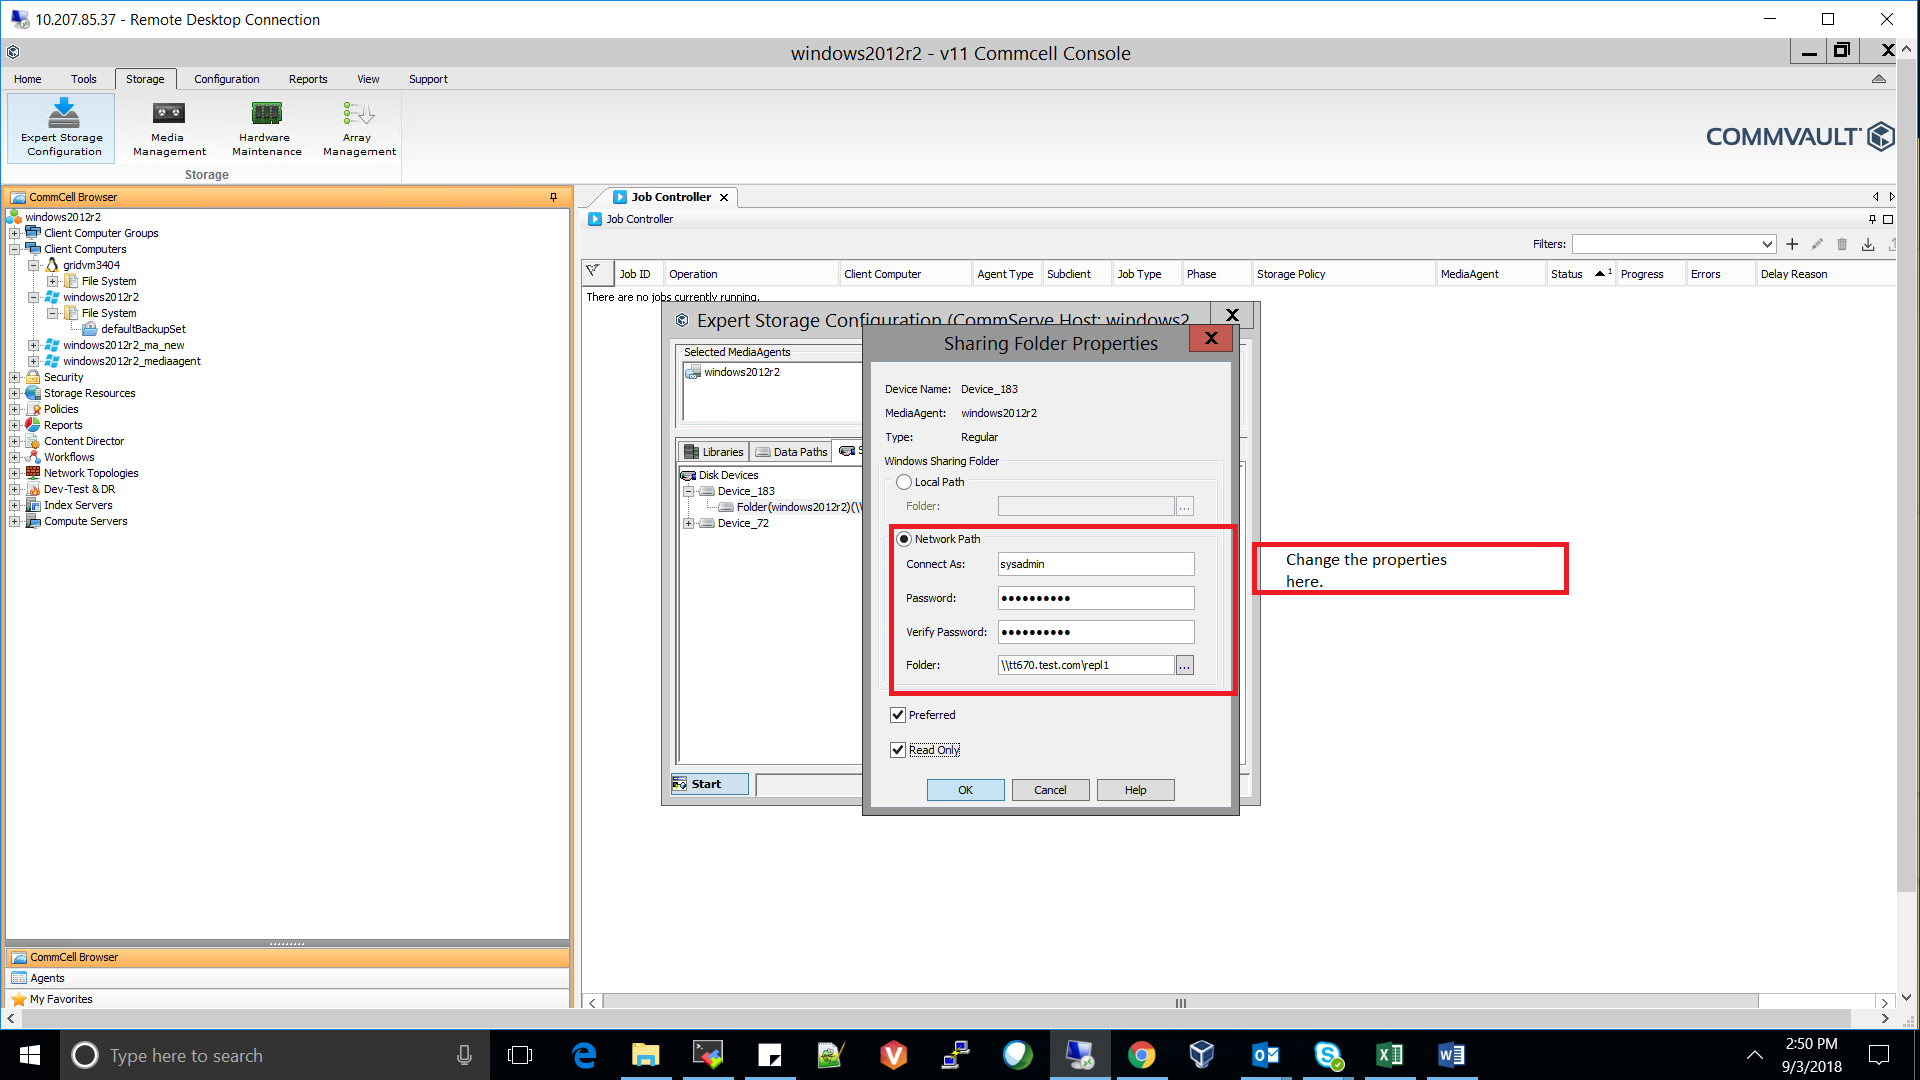The height and width of the screenshot is (1080, 1920).
Task: Uncheck the Read Only checkbox
Action: (898, 749)
